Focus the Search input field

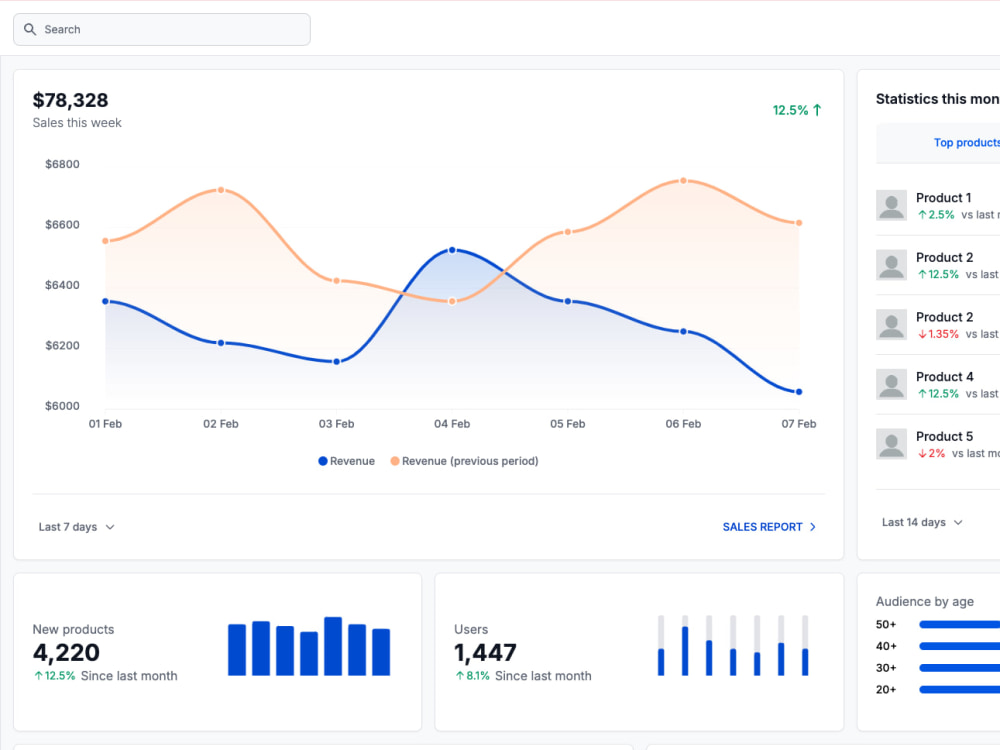click(x=162, y=29)
